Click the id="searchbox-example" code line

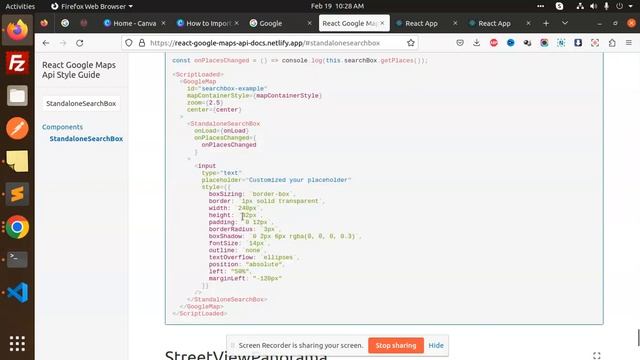tap(227, 89)
